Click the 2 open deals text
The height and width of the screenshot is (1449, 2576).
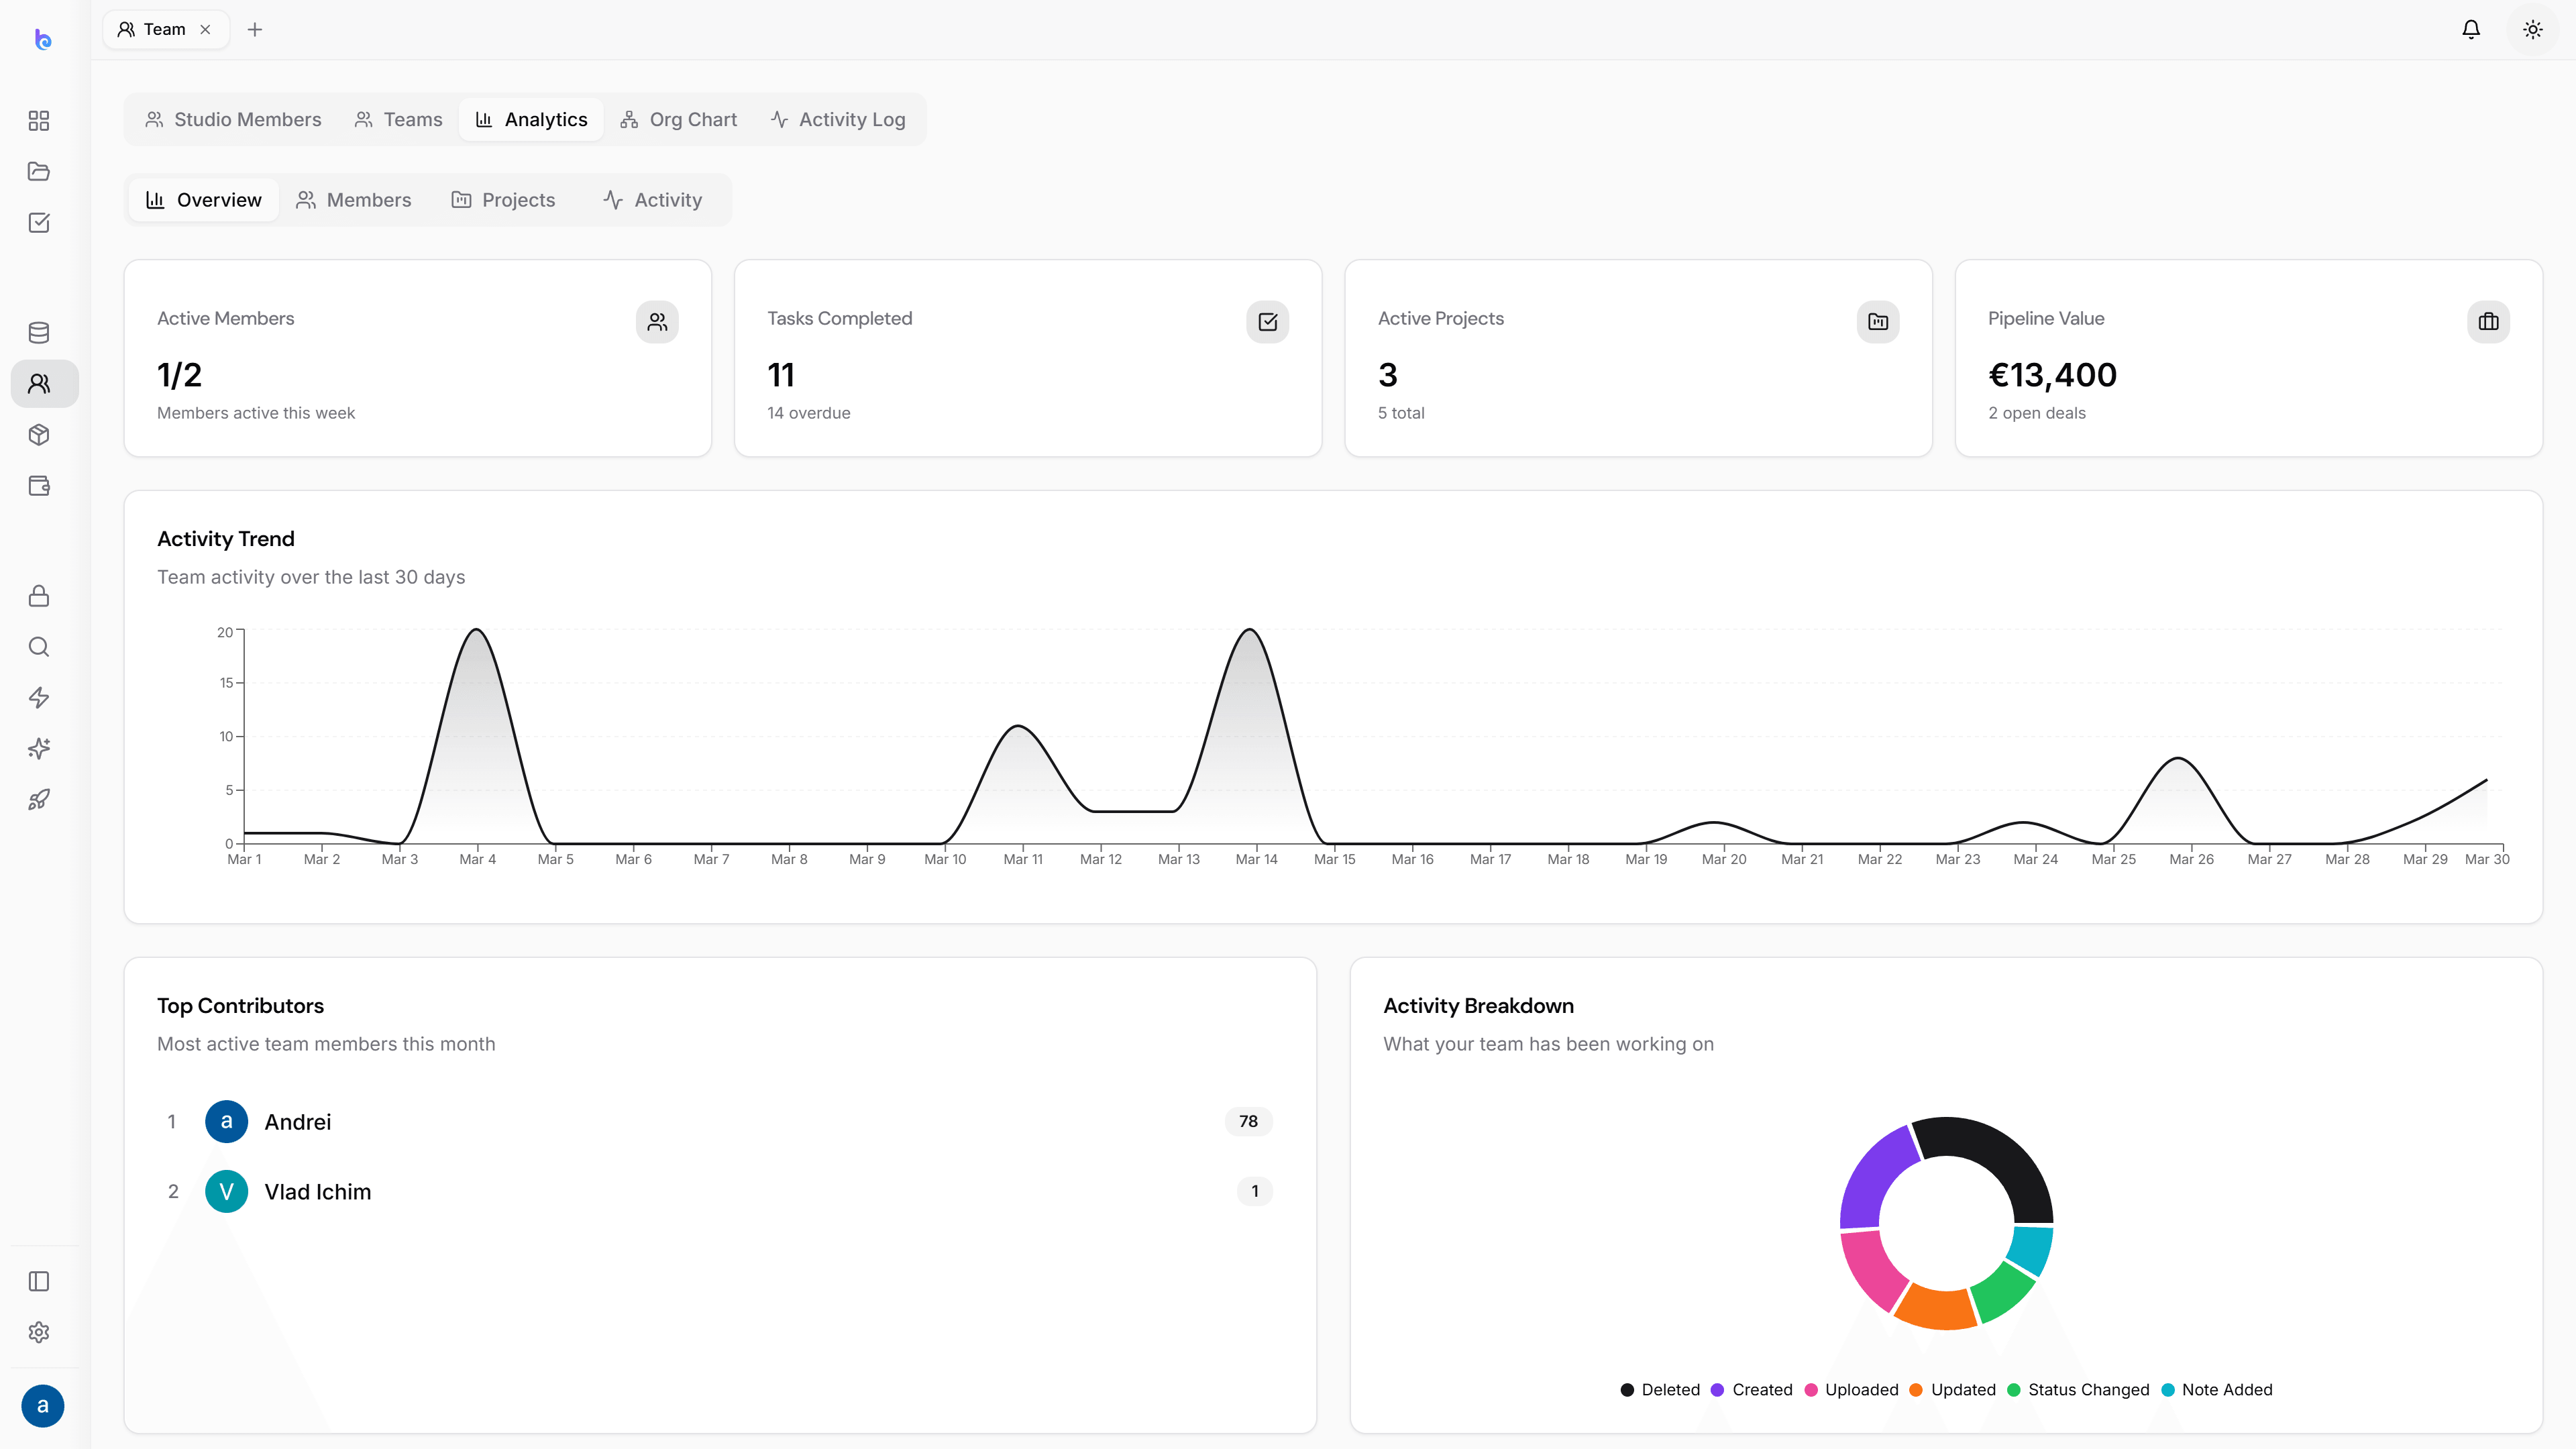click(x=2037, y=413)
